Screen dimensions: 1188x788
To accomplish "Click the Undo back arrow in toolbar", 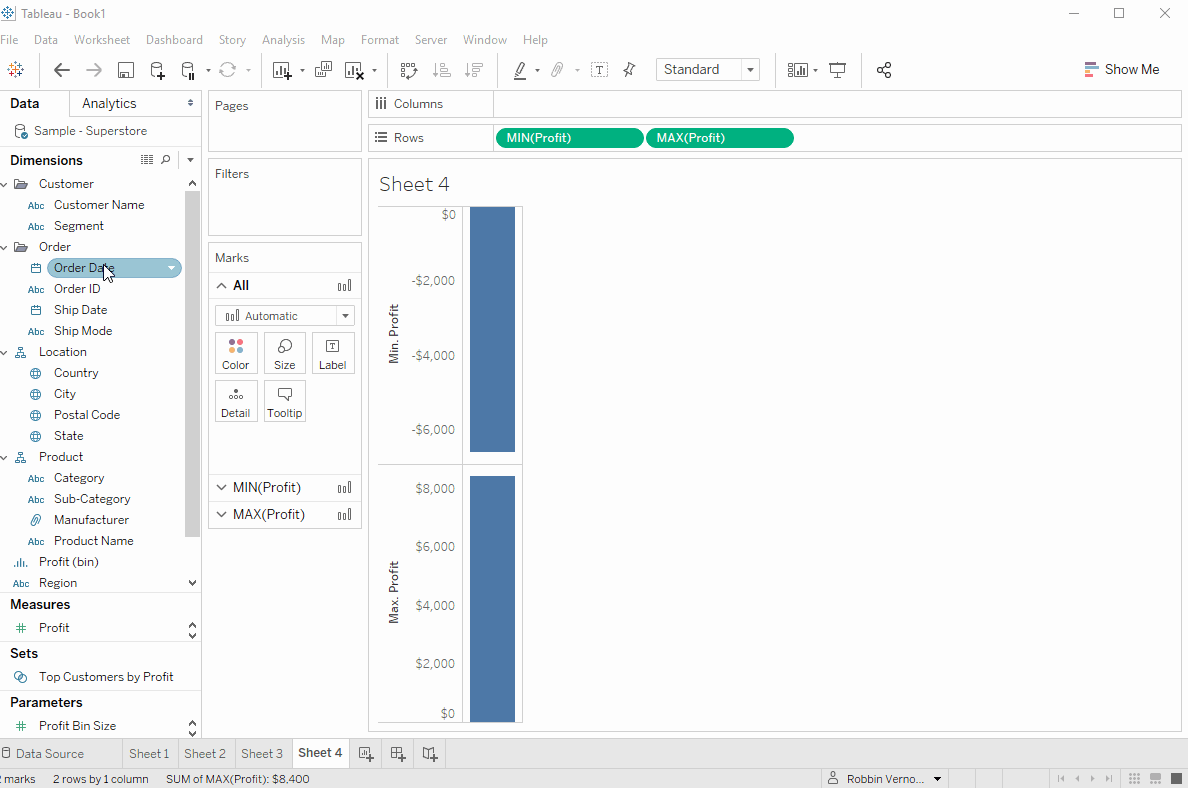I will coord(62,70).
